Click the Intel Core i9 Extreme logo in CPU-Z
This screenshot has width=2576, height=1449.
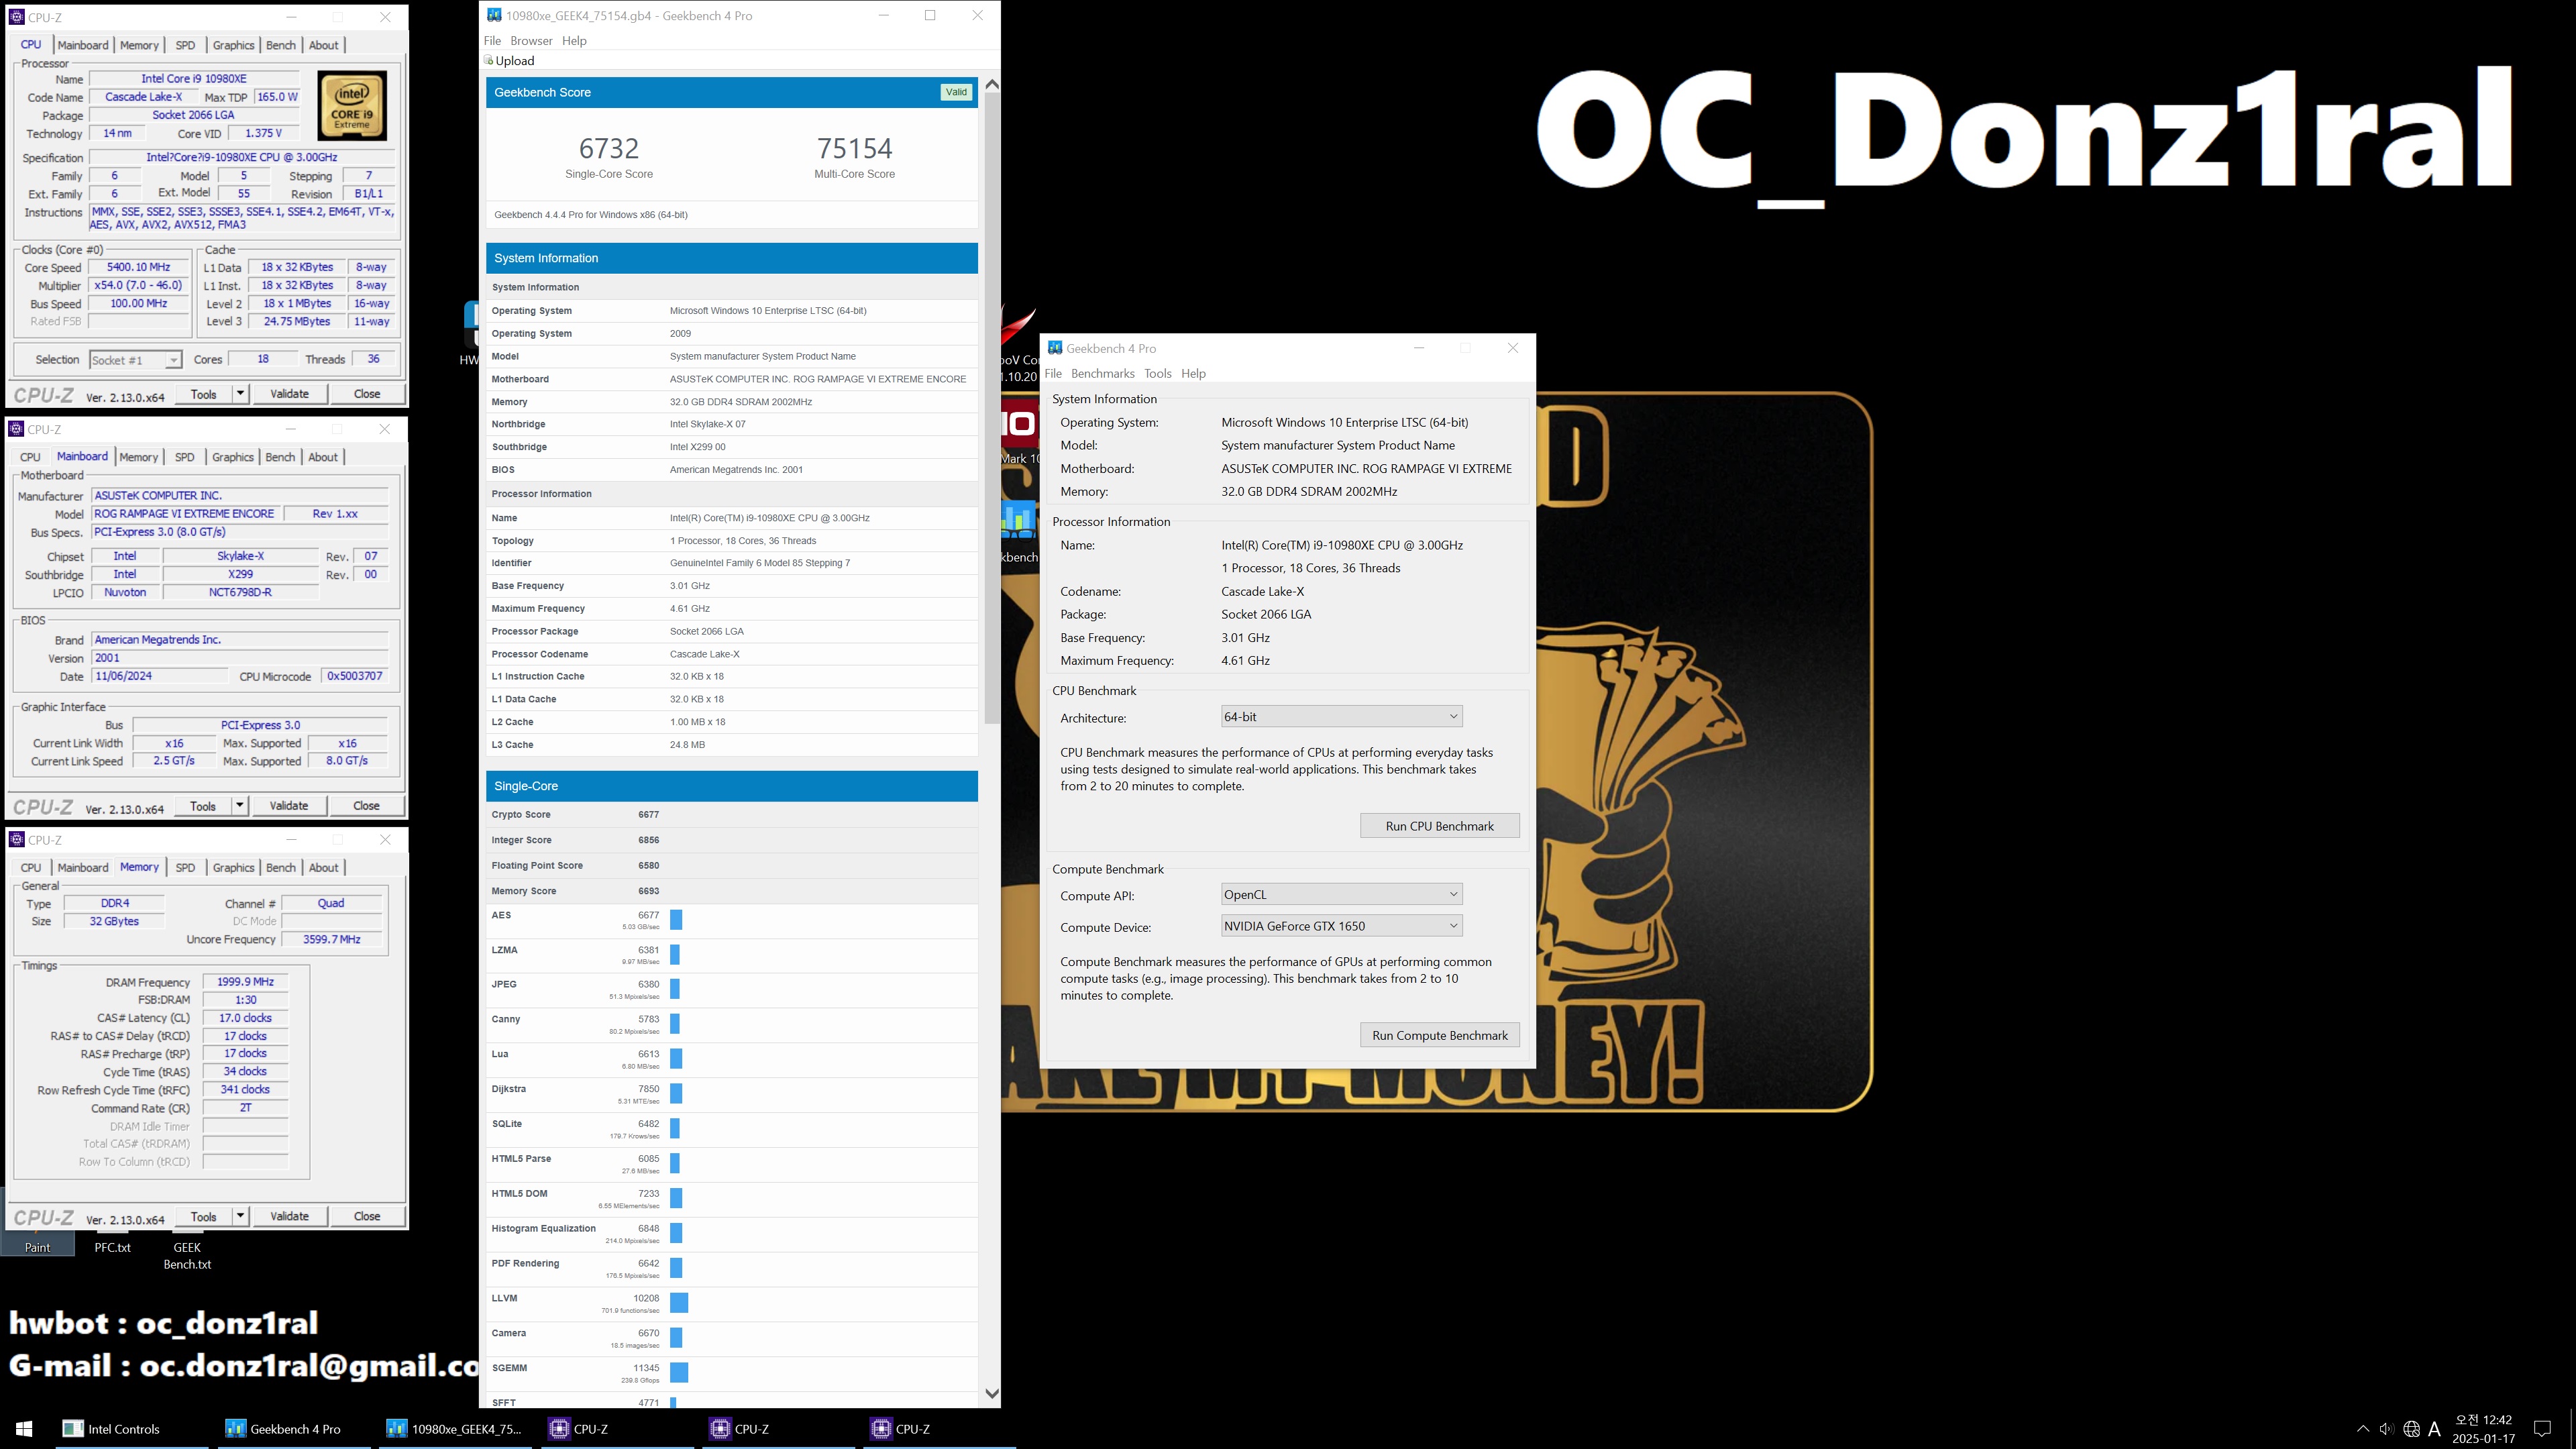(x=352, y=105)
